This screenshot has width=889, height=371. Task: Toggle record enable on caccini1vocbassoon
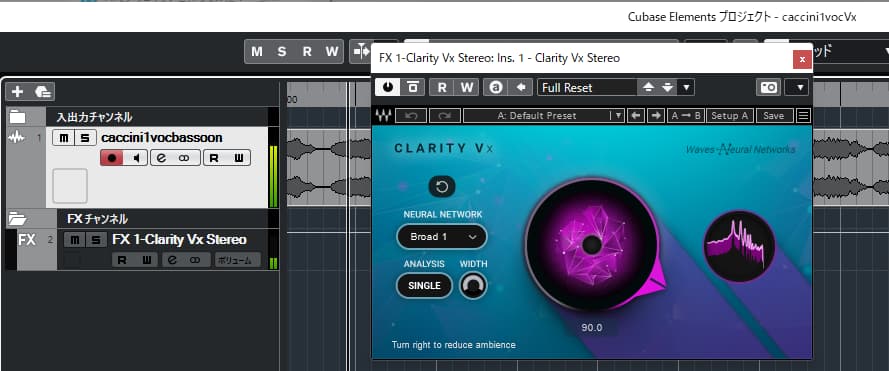pos(112,158)
